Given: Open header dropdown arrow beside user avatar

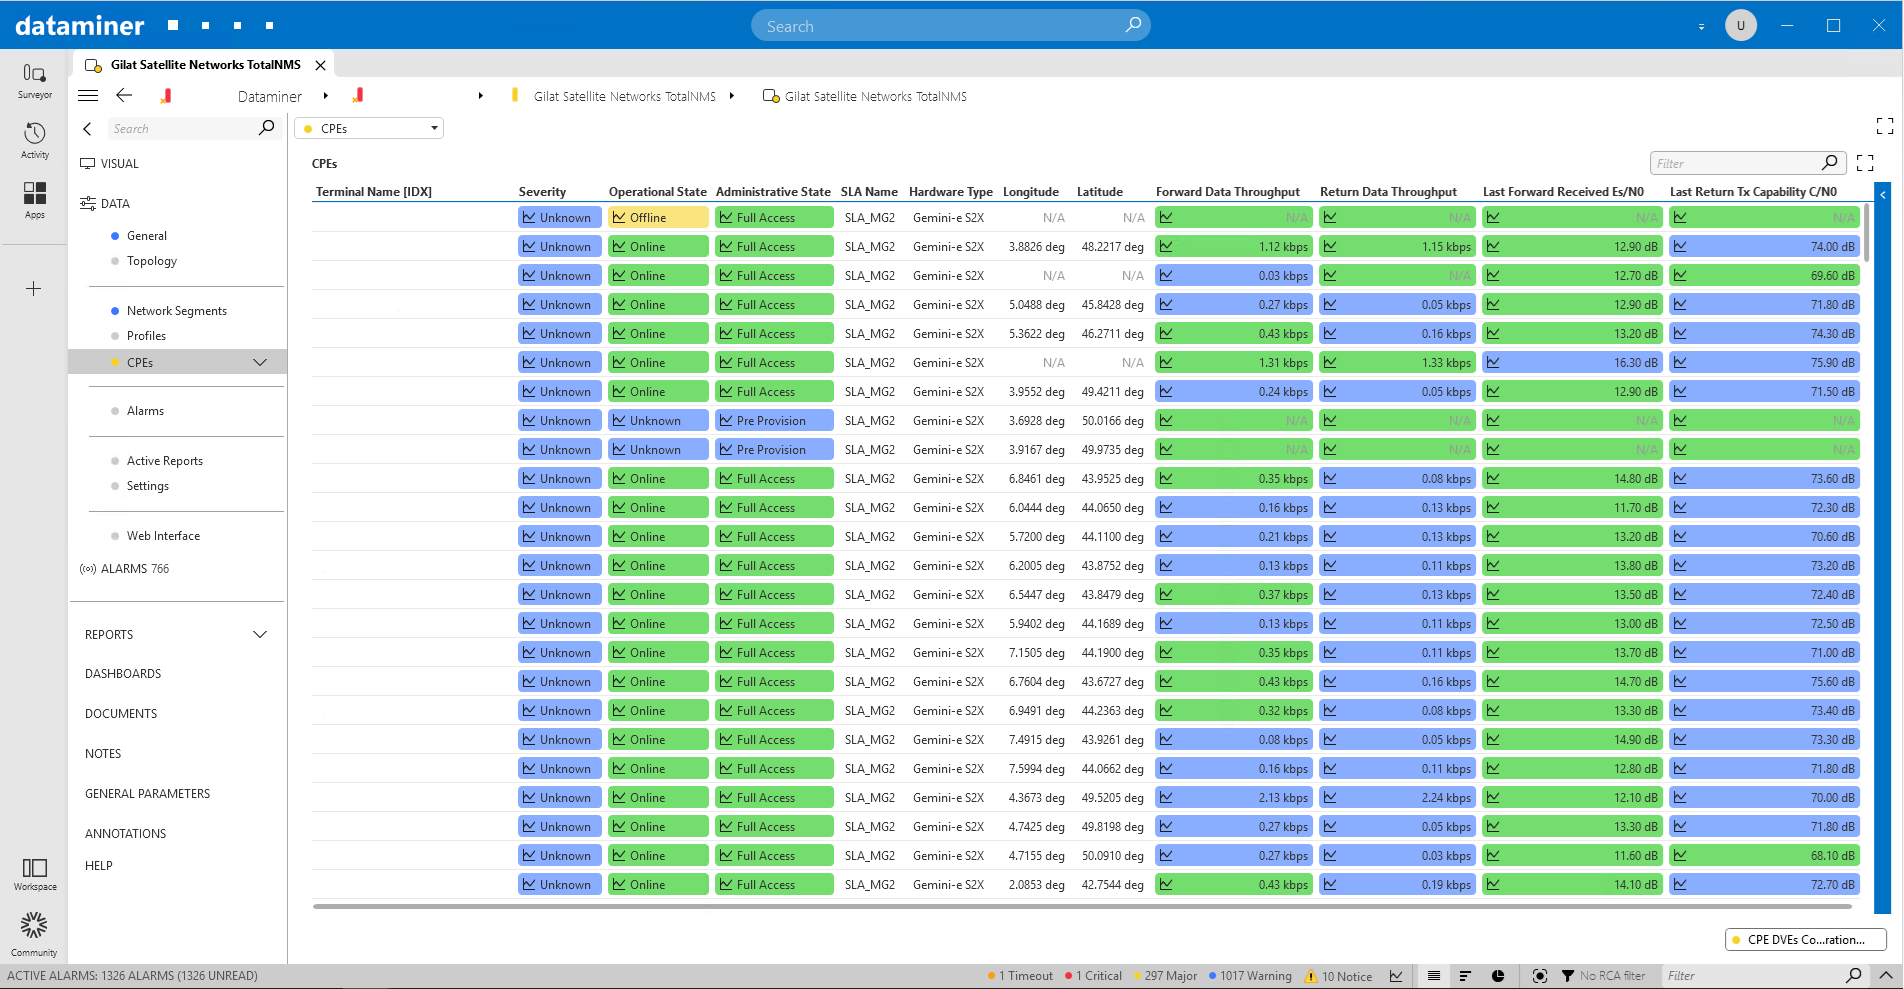Looking at the screenshot, I should [1701, 27].
